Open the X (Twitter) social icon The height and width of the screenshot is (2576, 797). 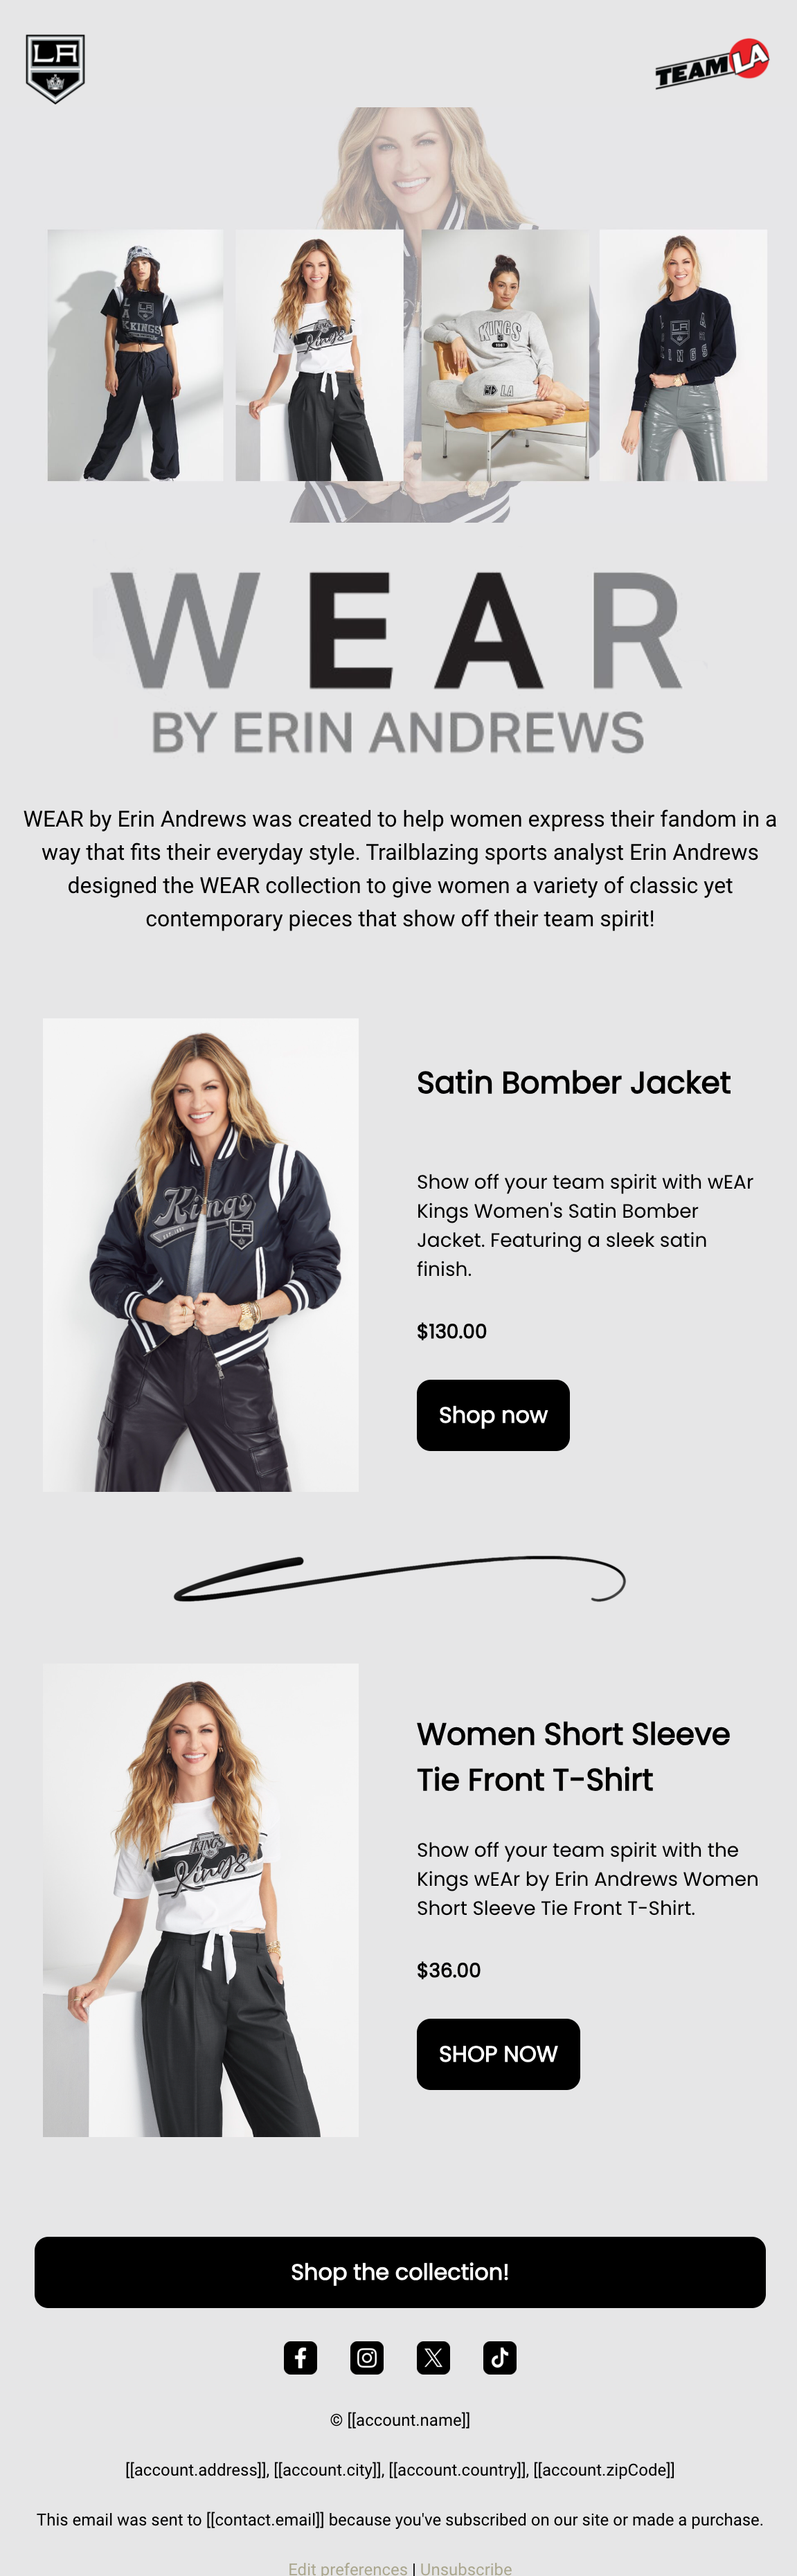point(433,2357)
